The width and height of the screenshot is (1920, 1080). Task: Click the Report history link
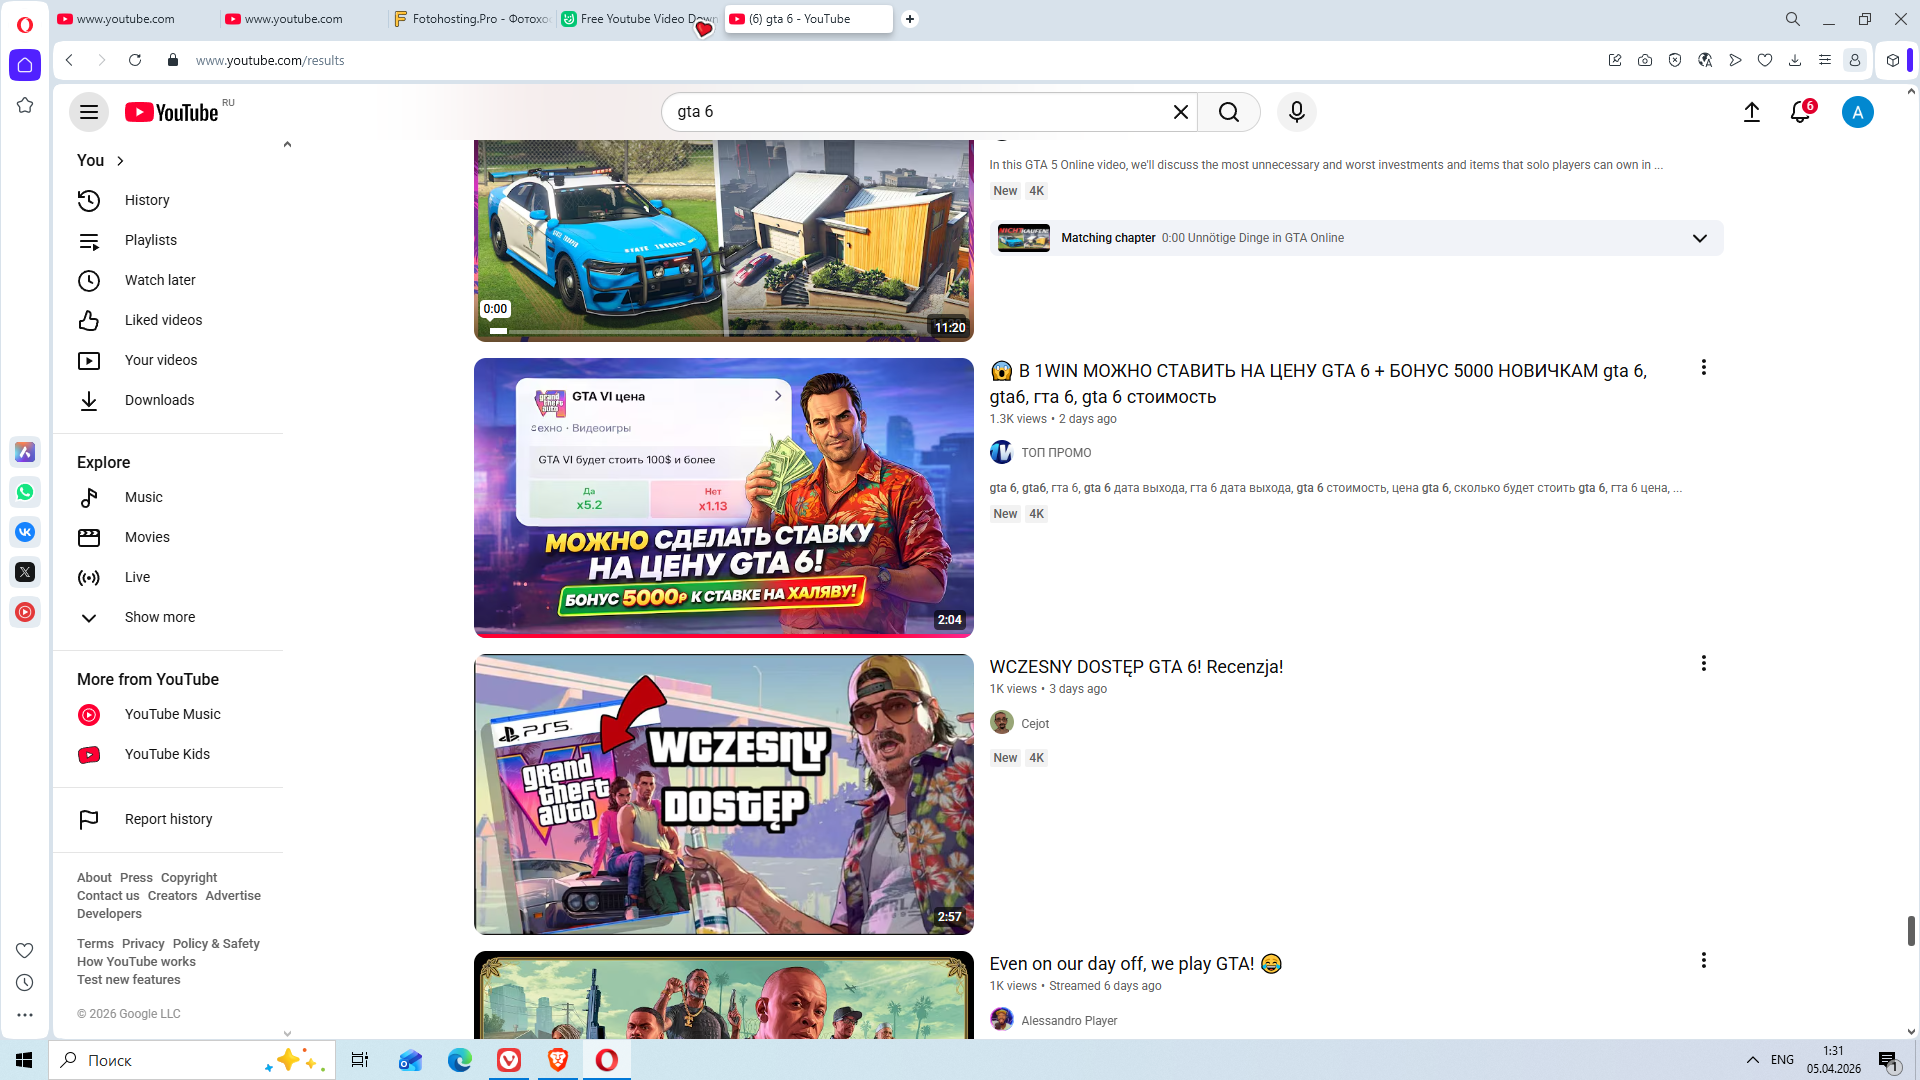pyautogui.click(x=168, y=819)
